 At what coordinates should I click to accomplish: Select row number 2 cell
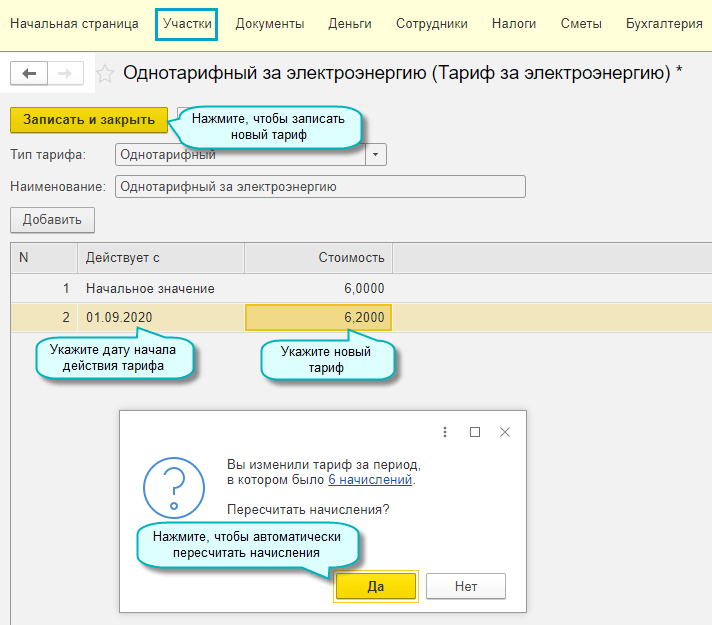click(44, 317)
